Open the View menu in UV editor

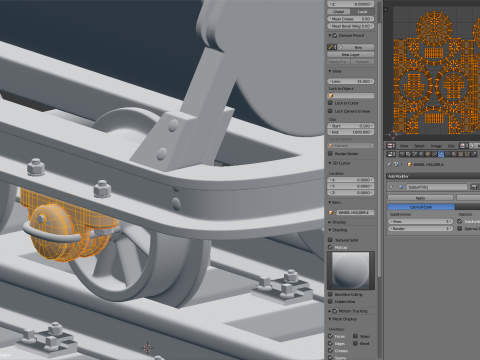coord(404,146)
